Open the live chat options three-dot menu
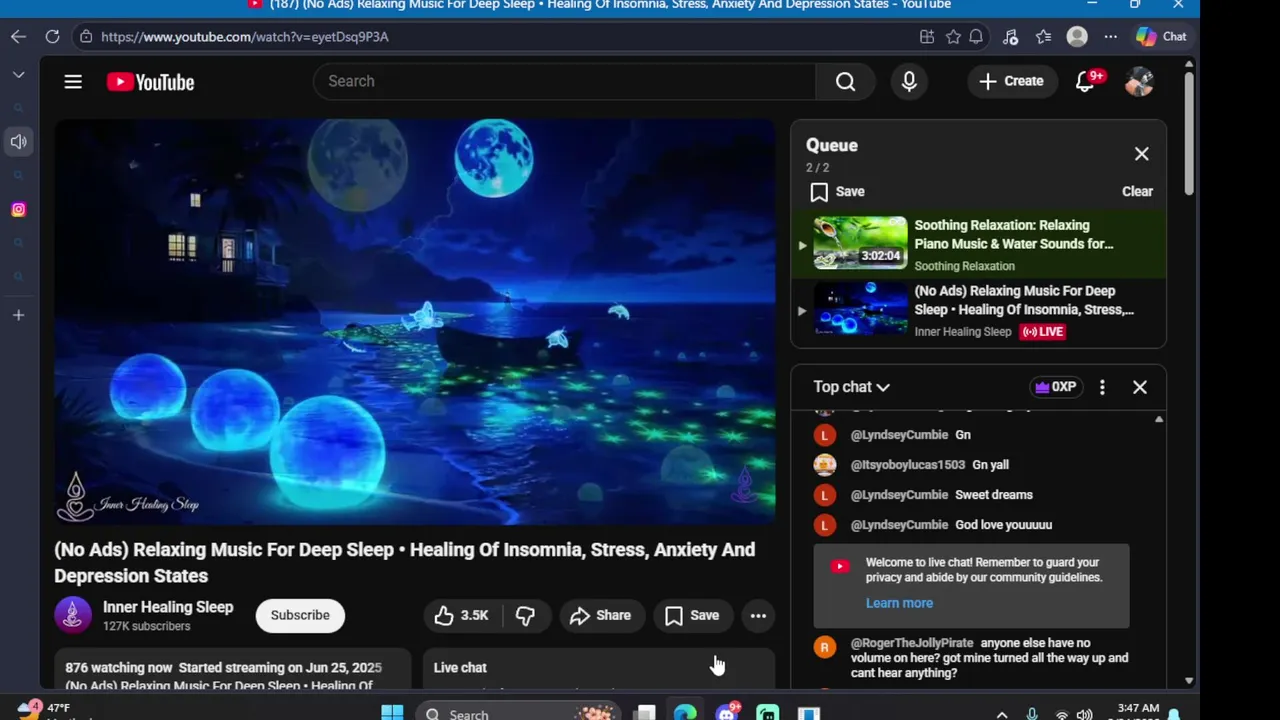Image resolution: width=1280 pixels, height=720 pixels. pyautogui.click(x=1102, y=387)
